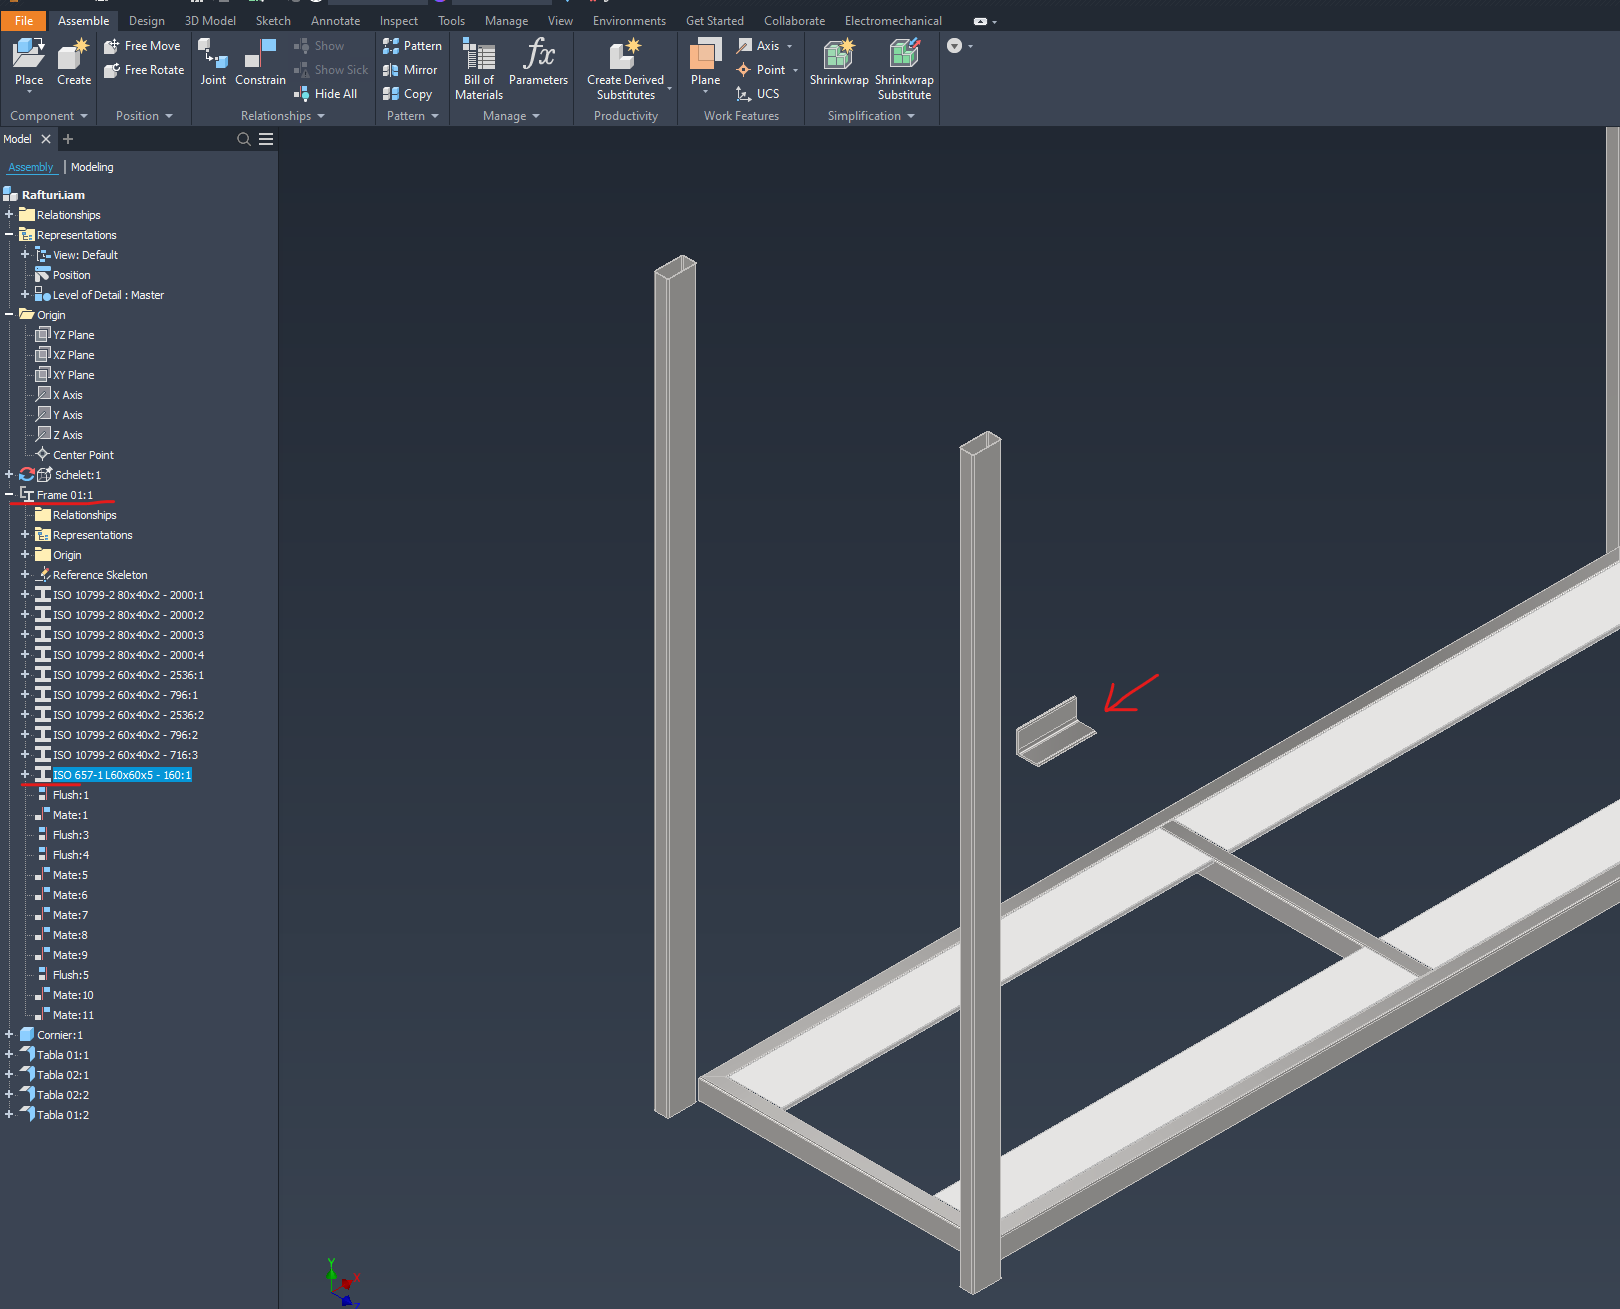Open the Parameters fx dialog
This screenshot has height=1309, width=1620.
click(538, 66)
